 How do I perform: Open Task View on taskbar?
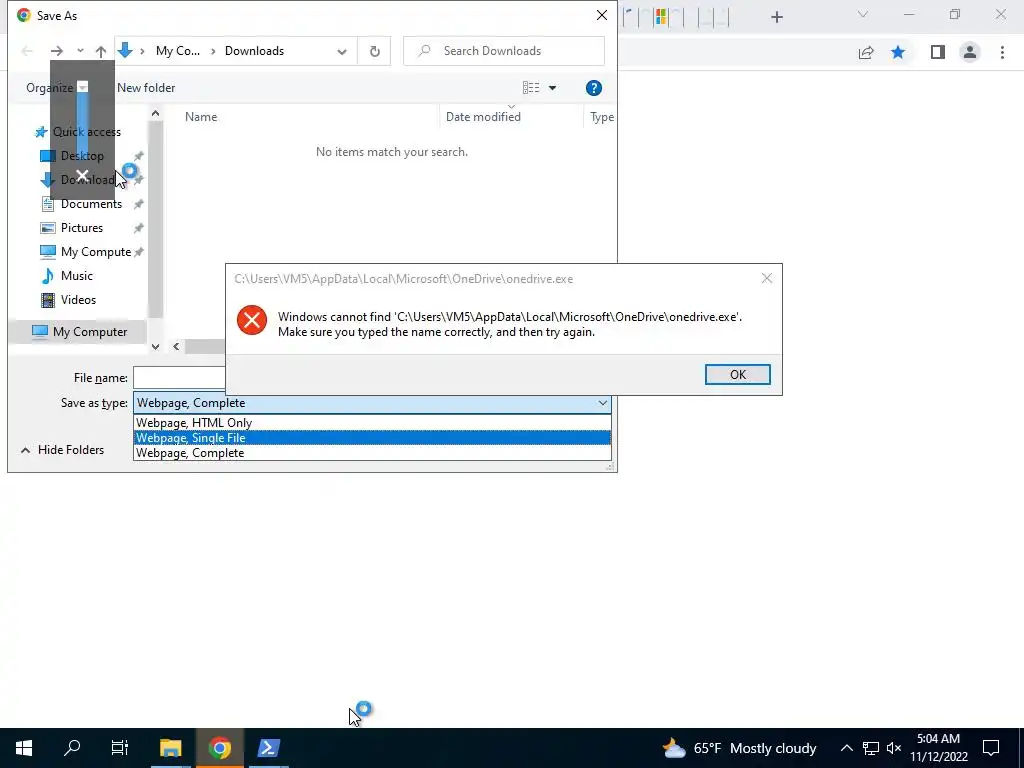tap(120, 748)
